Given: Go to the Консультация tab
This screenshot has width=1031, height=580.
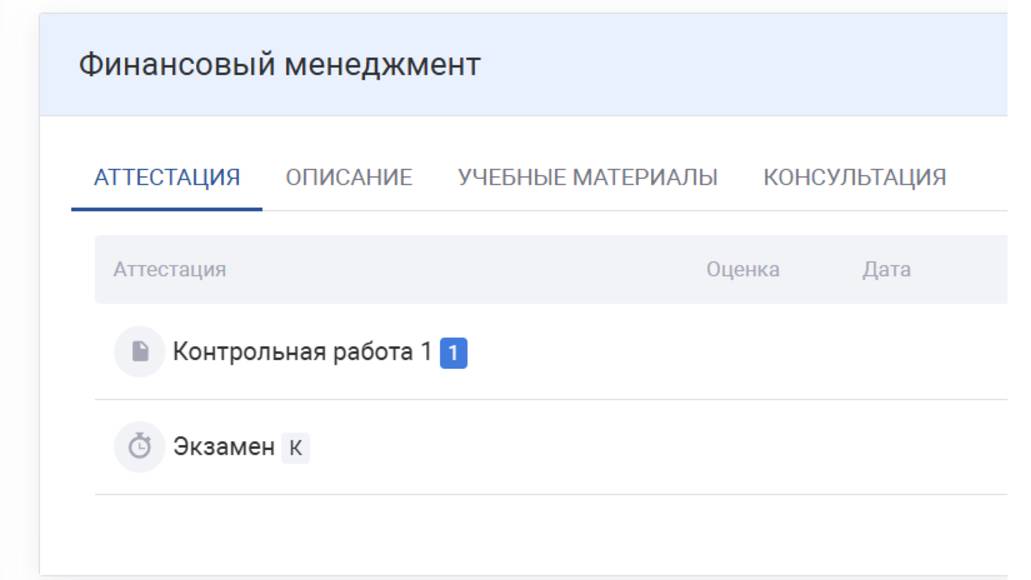Looking at the screenshot, I should pyautogui.click(x=855, y=178).
